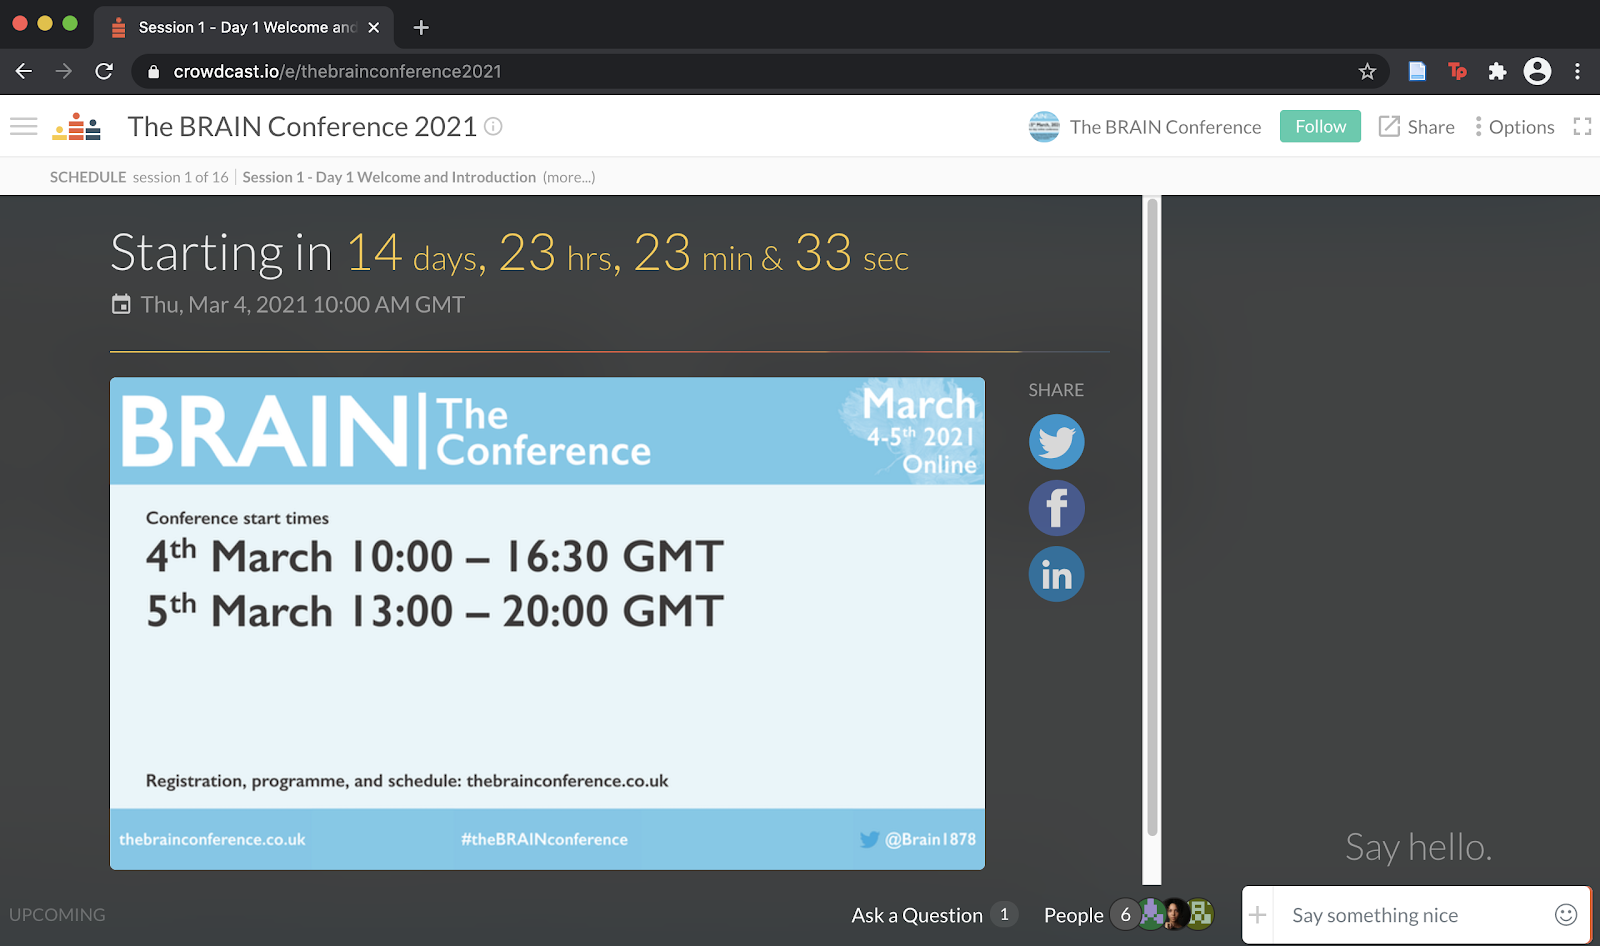Open the hamburger sidebar menu
The height and width of the screenshot is (946, 1600).
pyautogui.click(x=24, y=127)
